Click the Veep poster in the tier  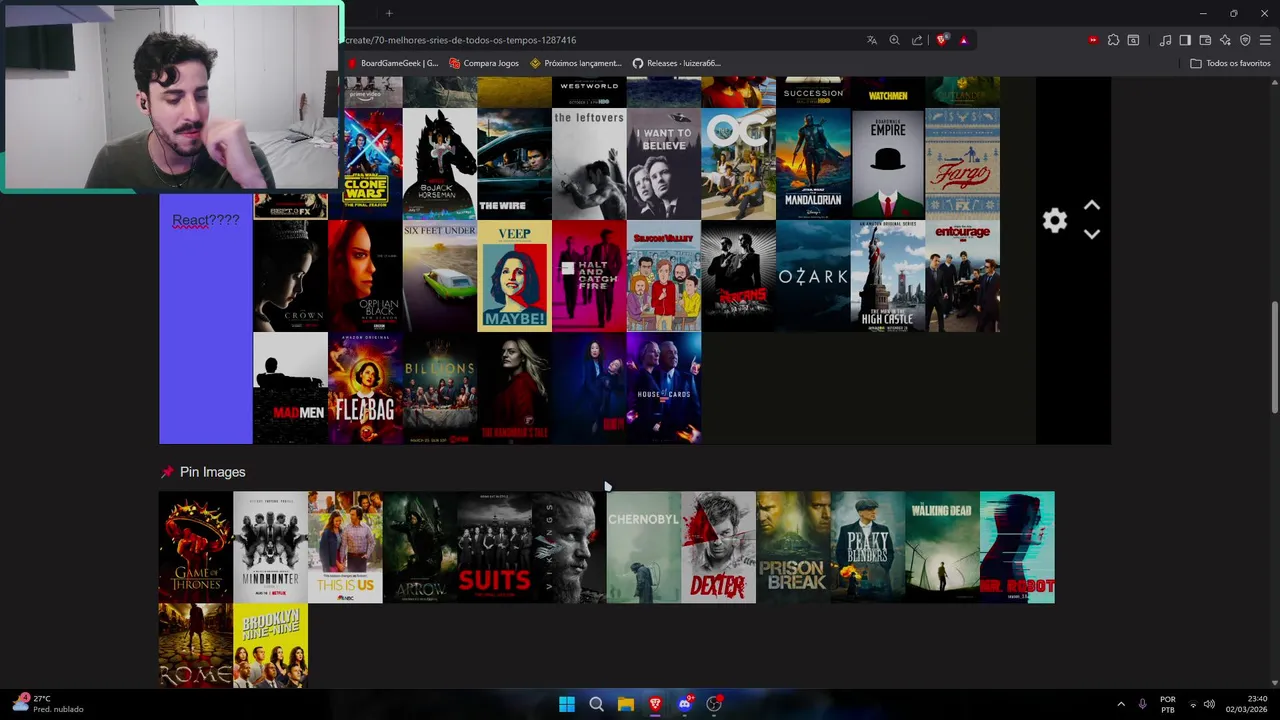514,276
